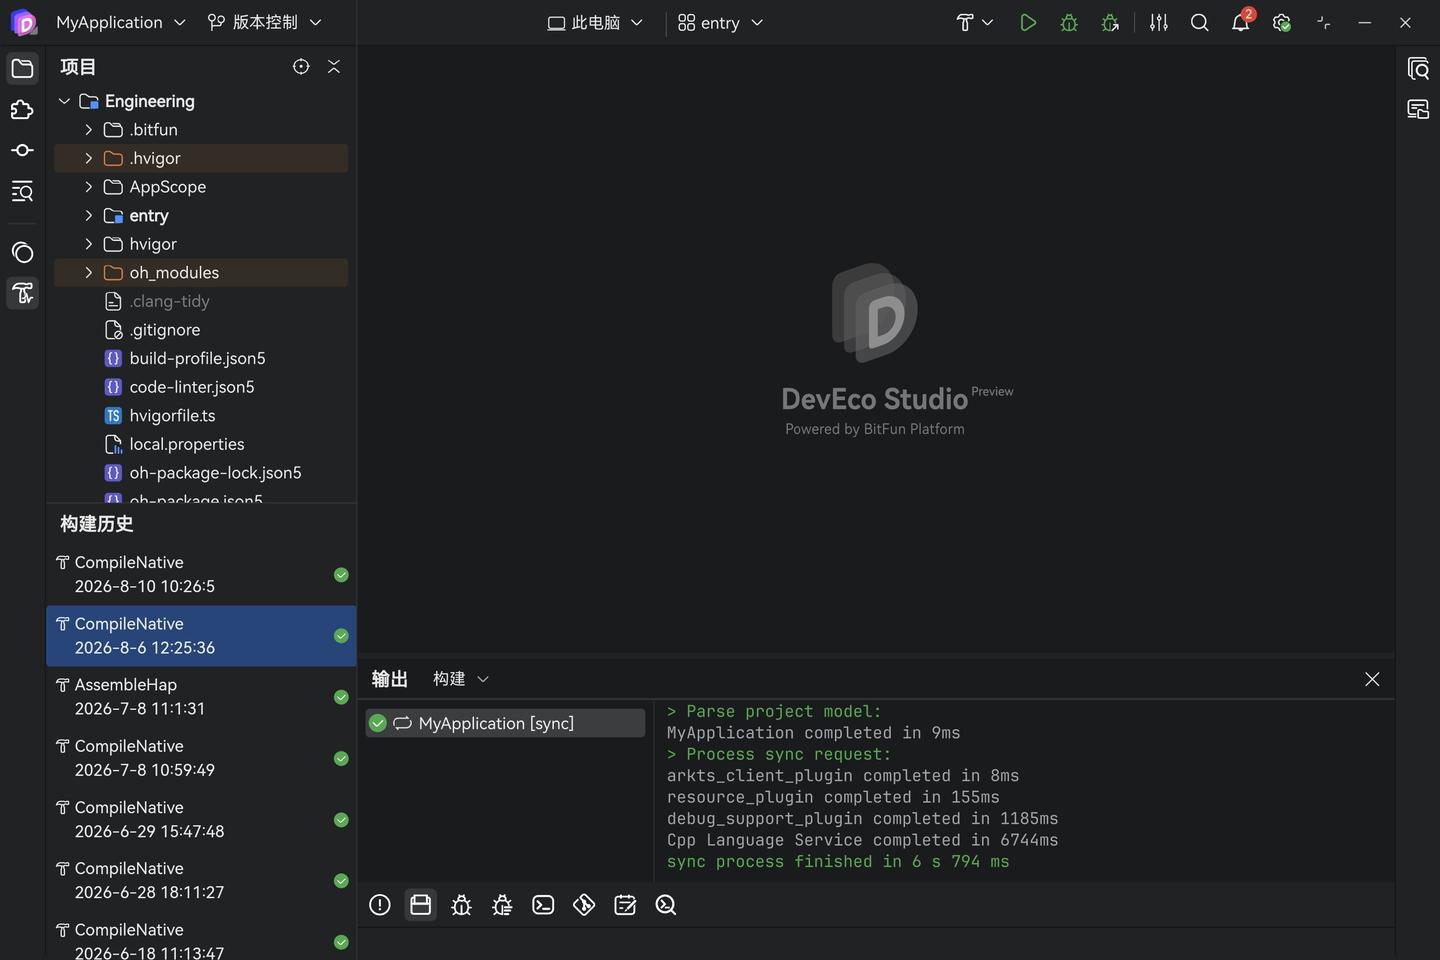Run the app with the green play icon

[1028, 22]
